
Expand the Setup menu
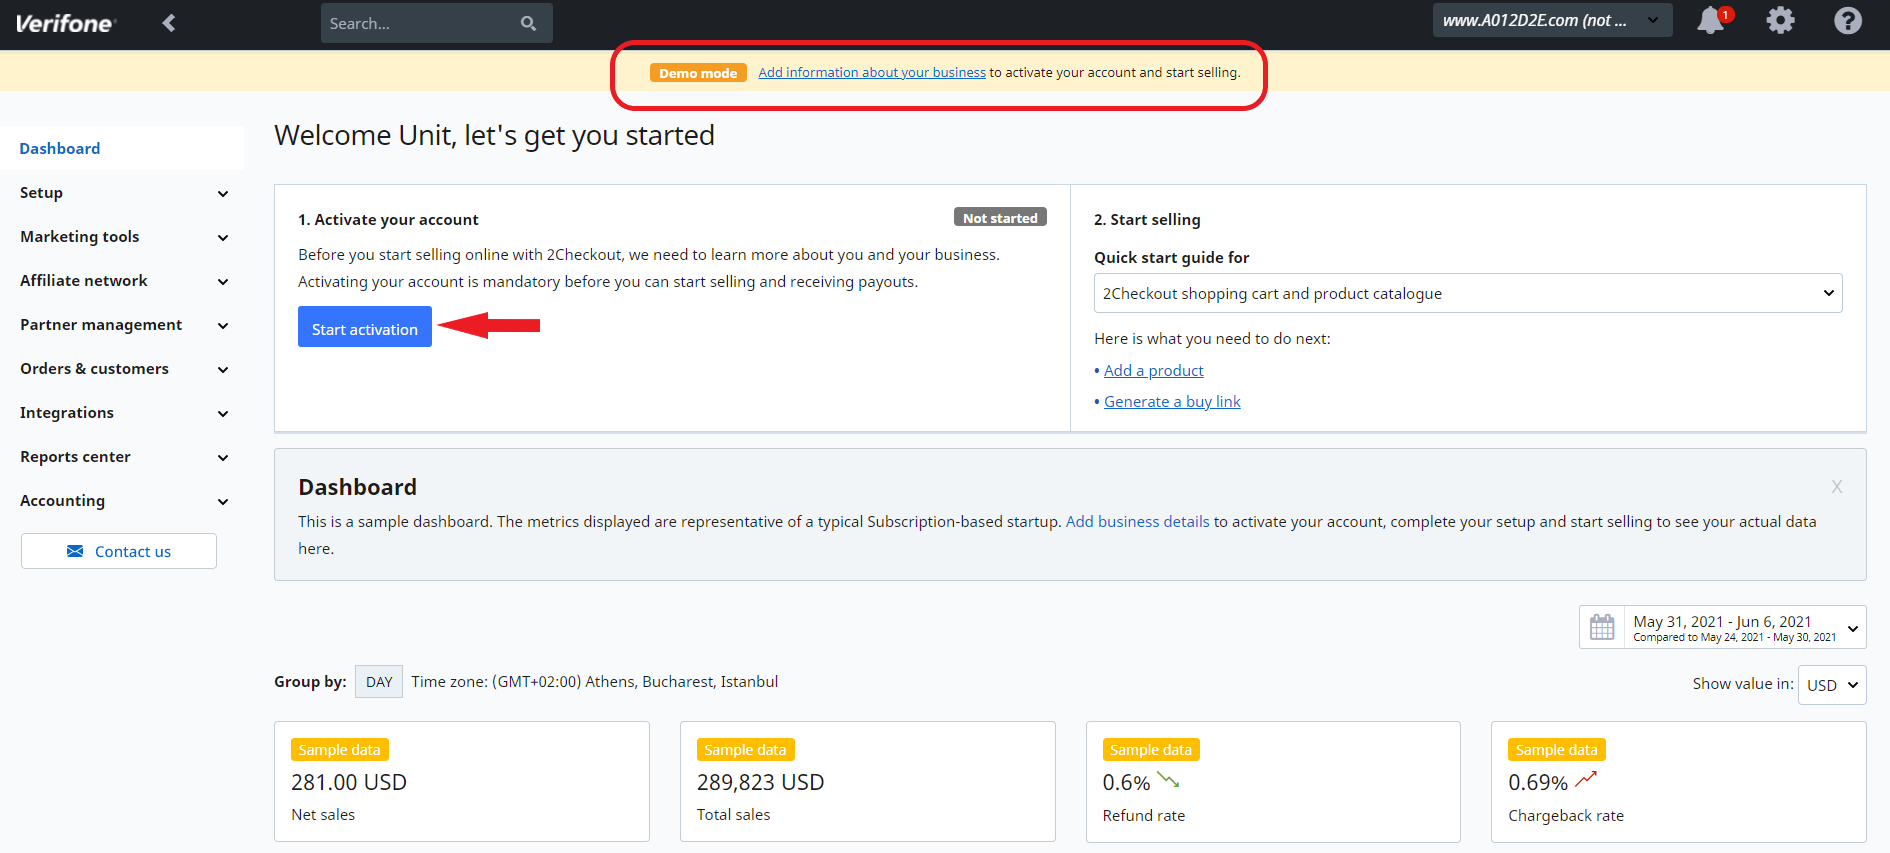click(x=124, y=193)
